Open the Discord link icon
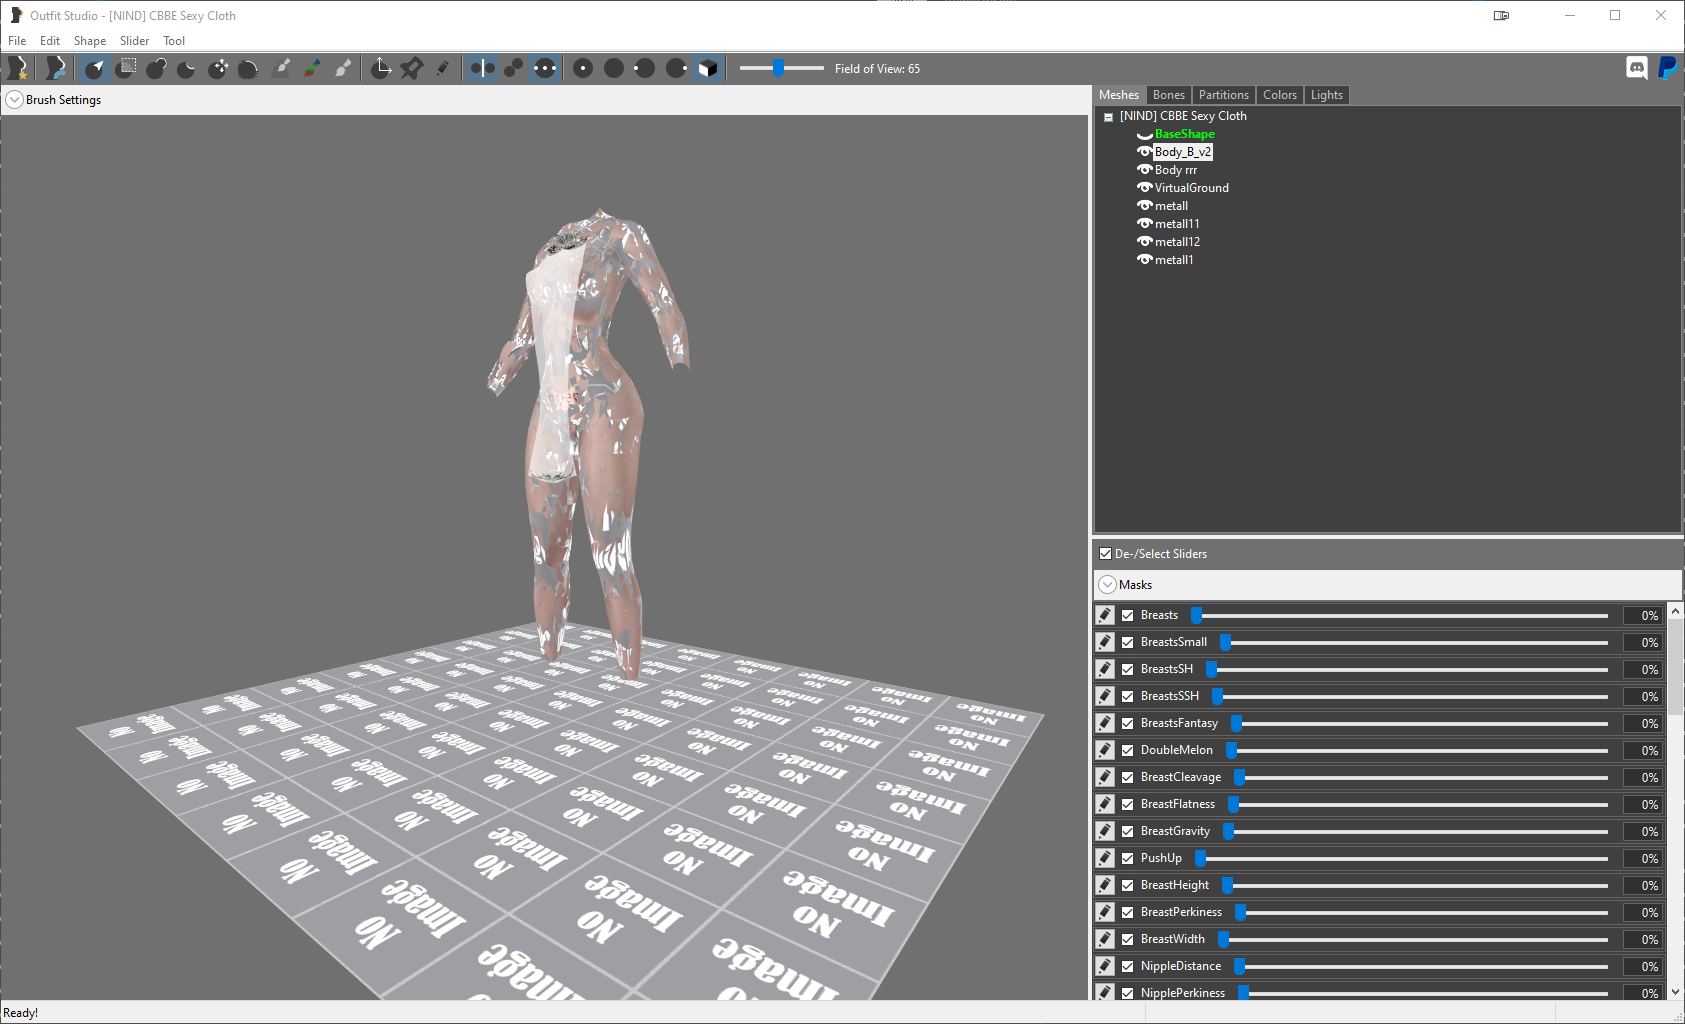The height and width of the screenshot is (1024, 1685). [1637, 68]
